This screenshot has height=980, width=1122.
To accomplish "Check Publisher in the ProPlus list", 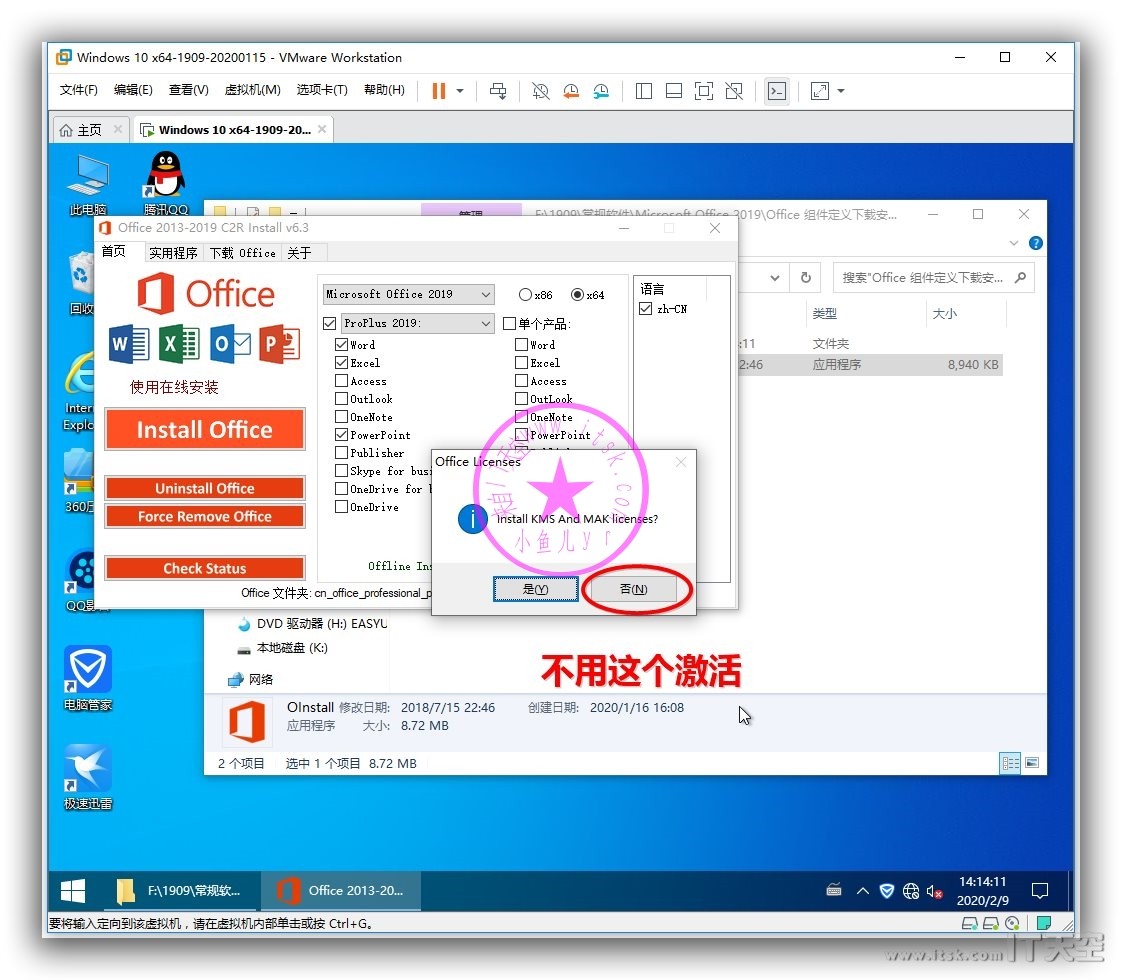I will point(341,453).
